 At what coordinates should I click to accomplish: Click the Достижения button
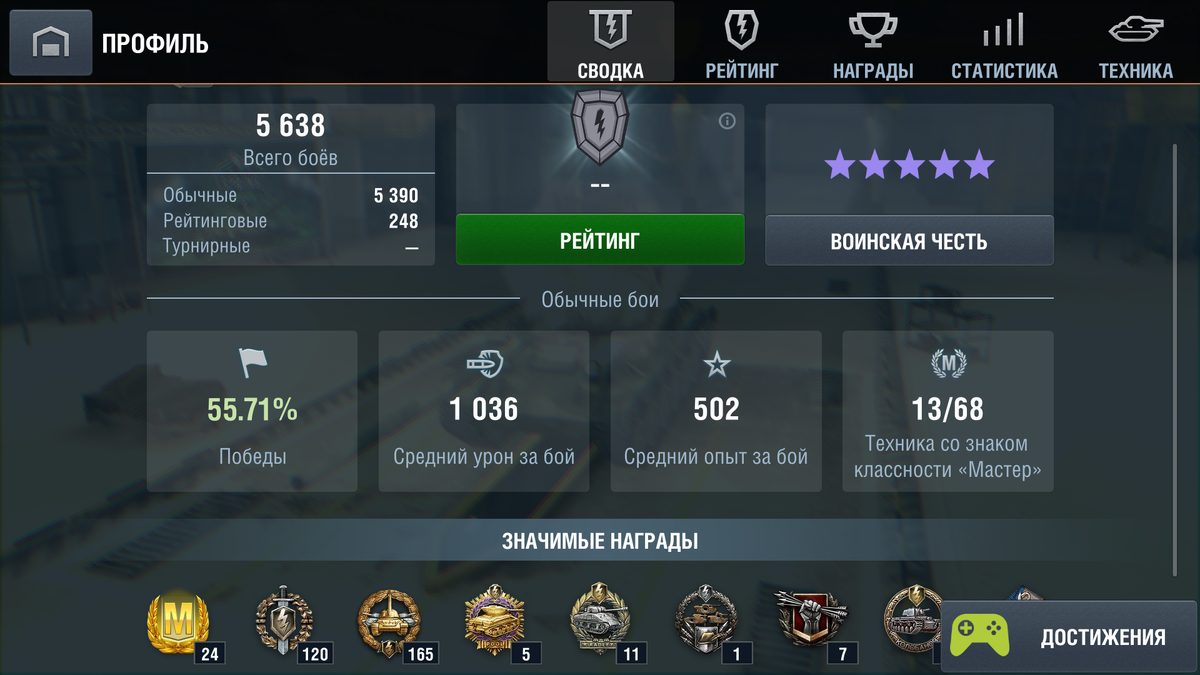(x=1069, y=637)
